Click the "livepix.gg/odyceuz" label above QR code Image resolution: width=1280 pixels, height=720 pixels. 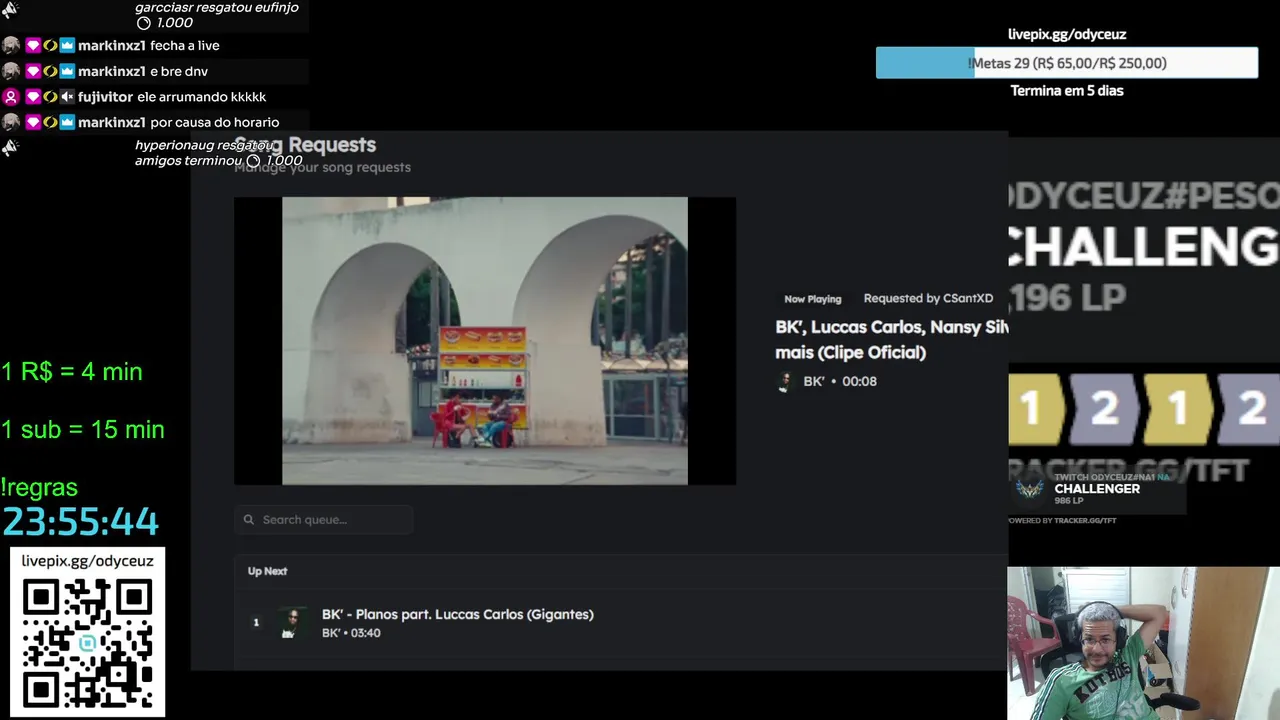click(x=88, y=561)
